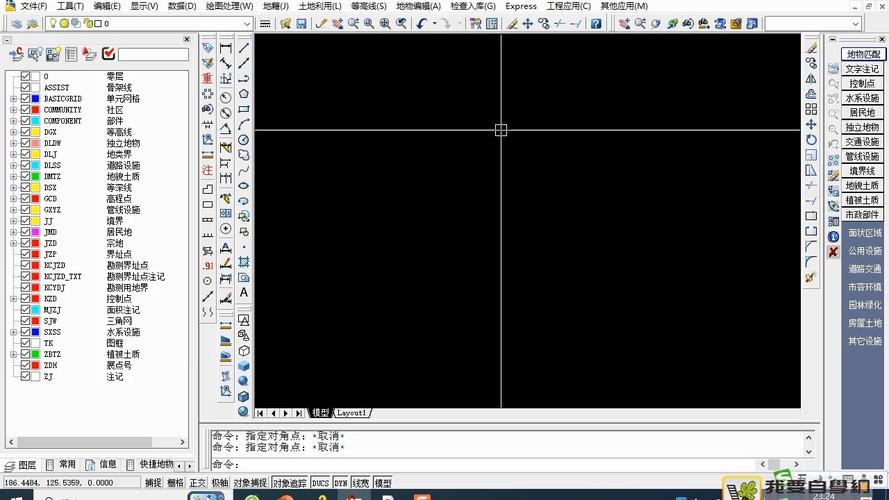Image resolution: width=889 pixels, height=500 pixels.
Task: Open the 文件(F) menu
Action: click(x=33, y=6)
